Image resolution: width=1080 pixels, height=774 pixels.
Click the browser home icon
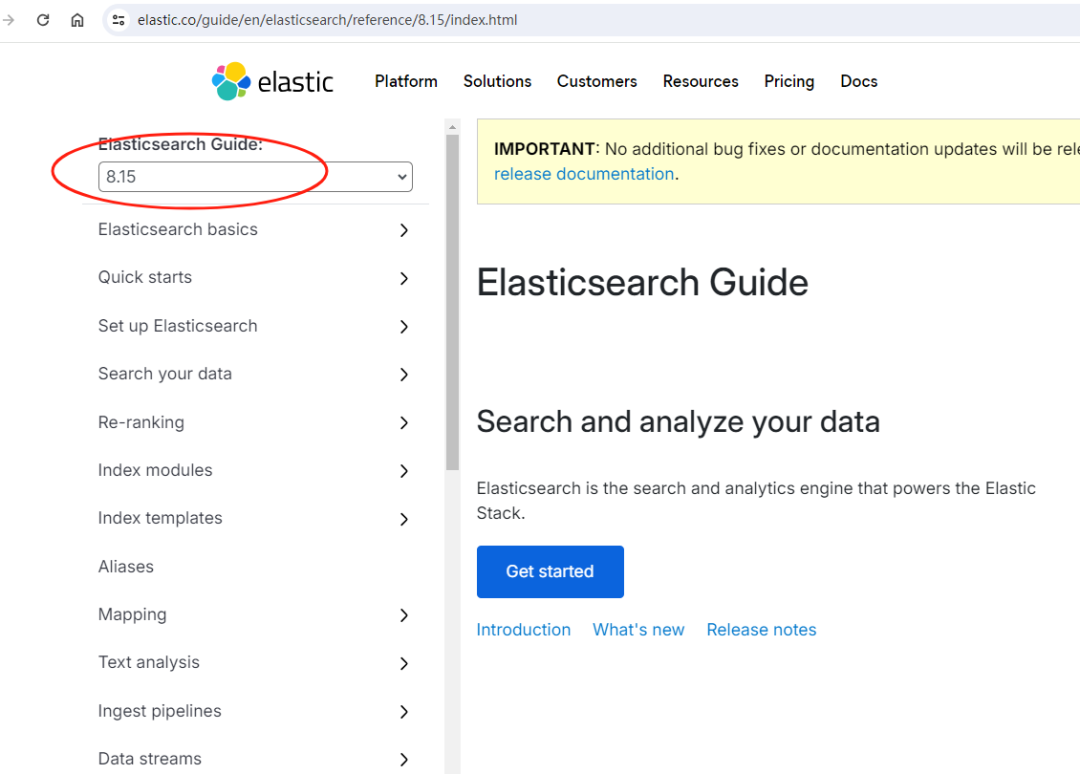(77, 20)
